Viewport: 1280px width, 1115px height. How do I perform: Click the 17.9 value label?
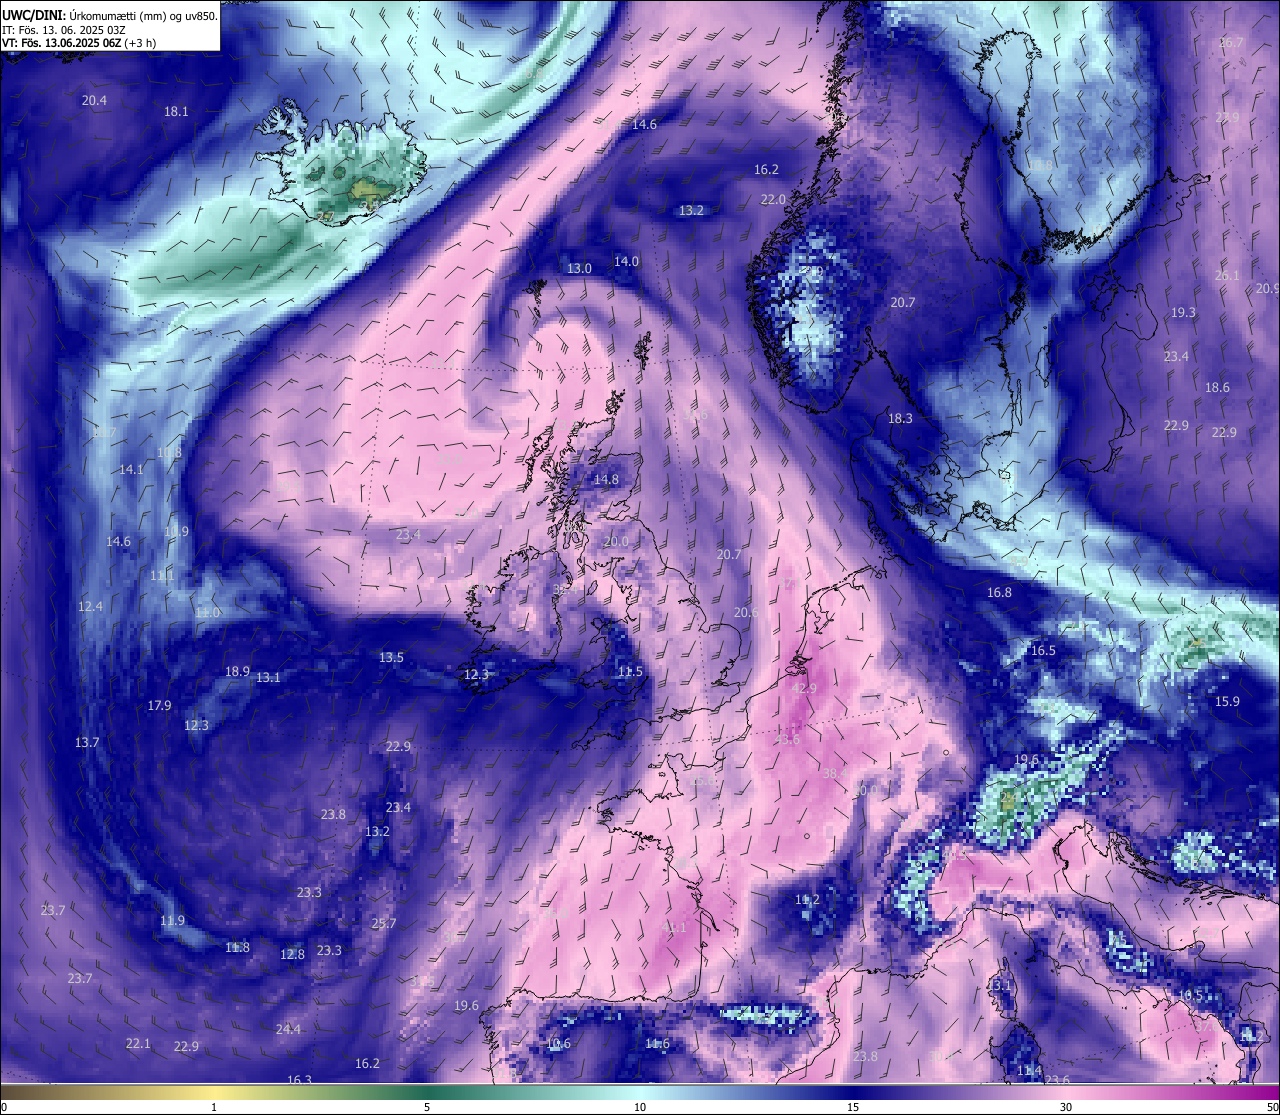(159, 706)
